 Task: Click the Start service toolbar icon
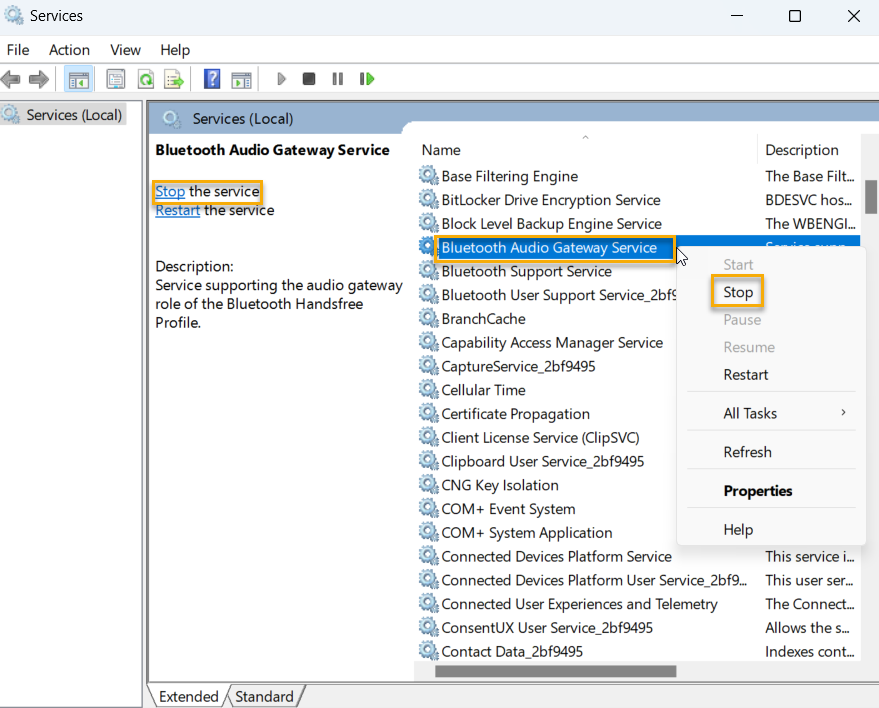click(281, 79)
